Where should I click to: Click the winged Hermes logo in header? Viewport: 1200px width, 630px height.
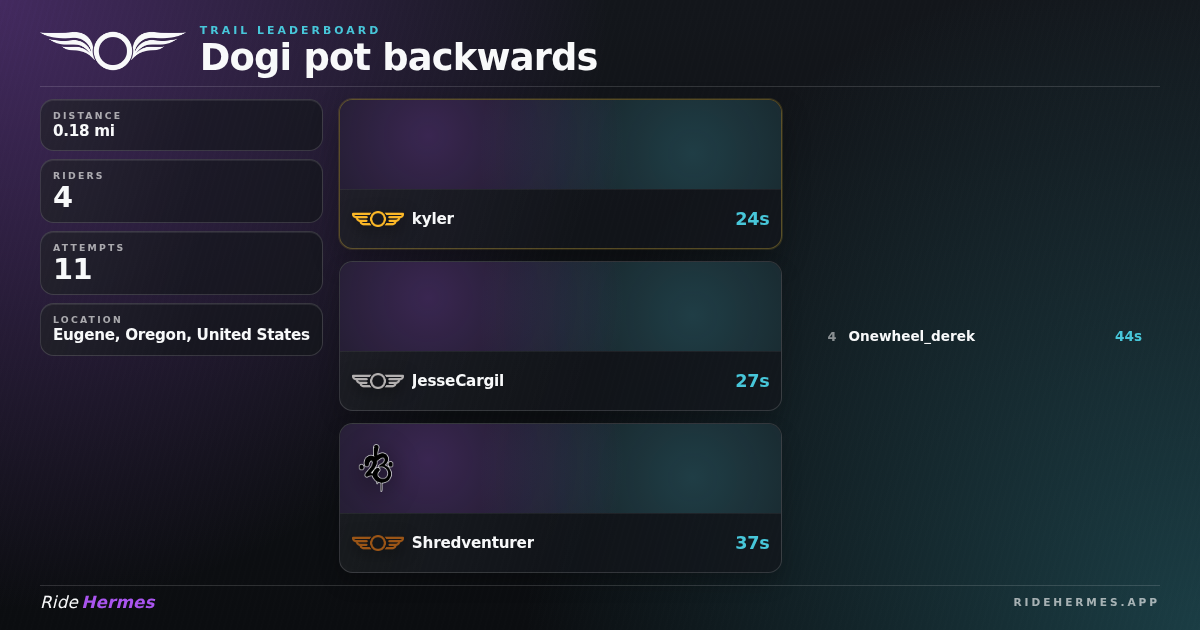113,50
